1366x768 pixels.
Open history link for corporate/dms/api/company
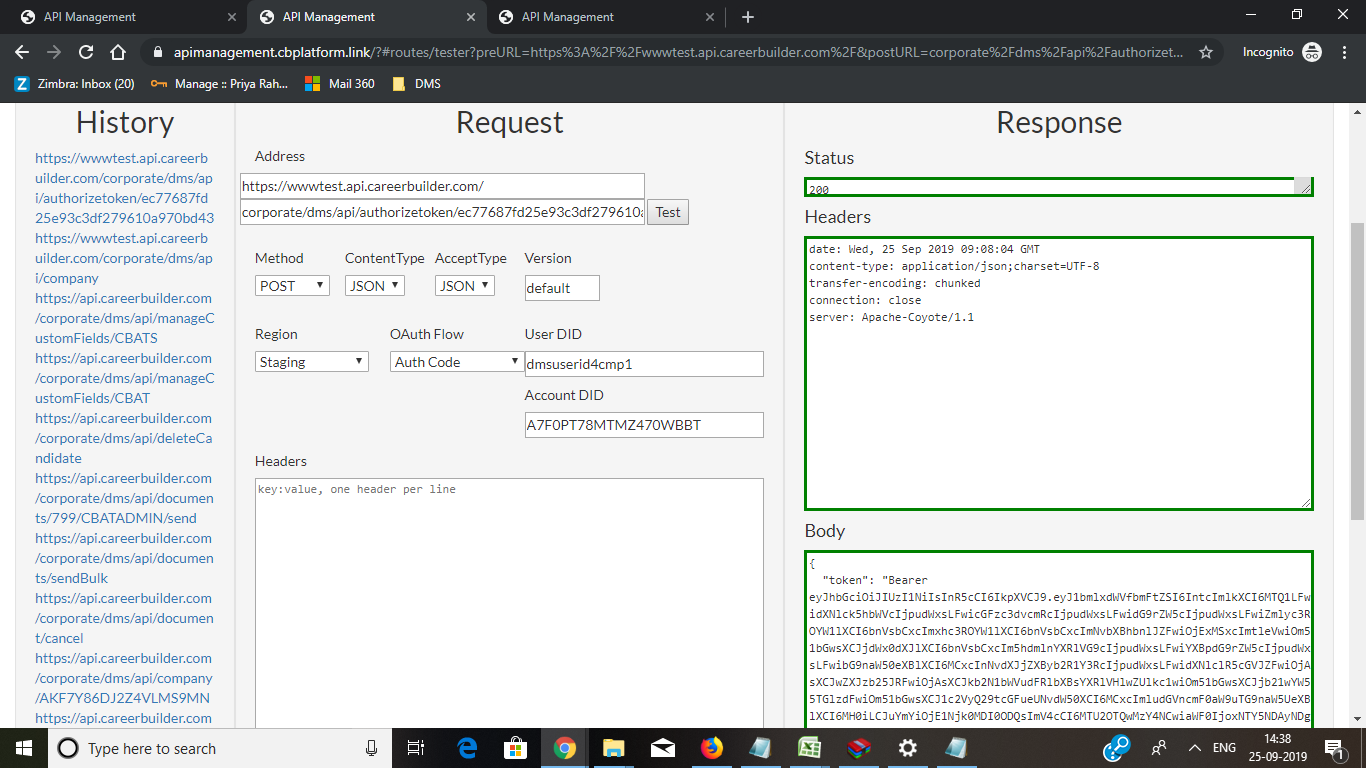(124, 258)
